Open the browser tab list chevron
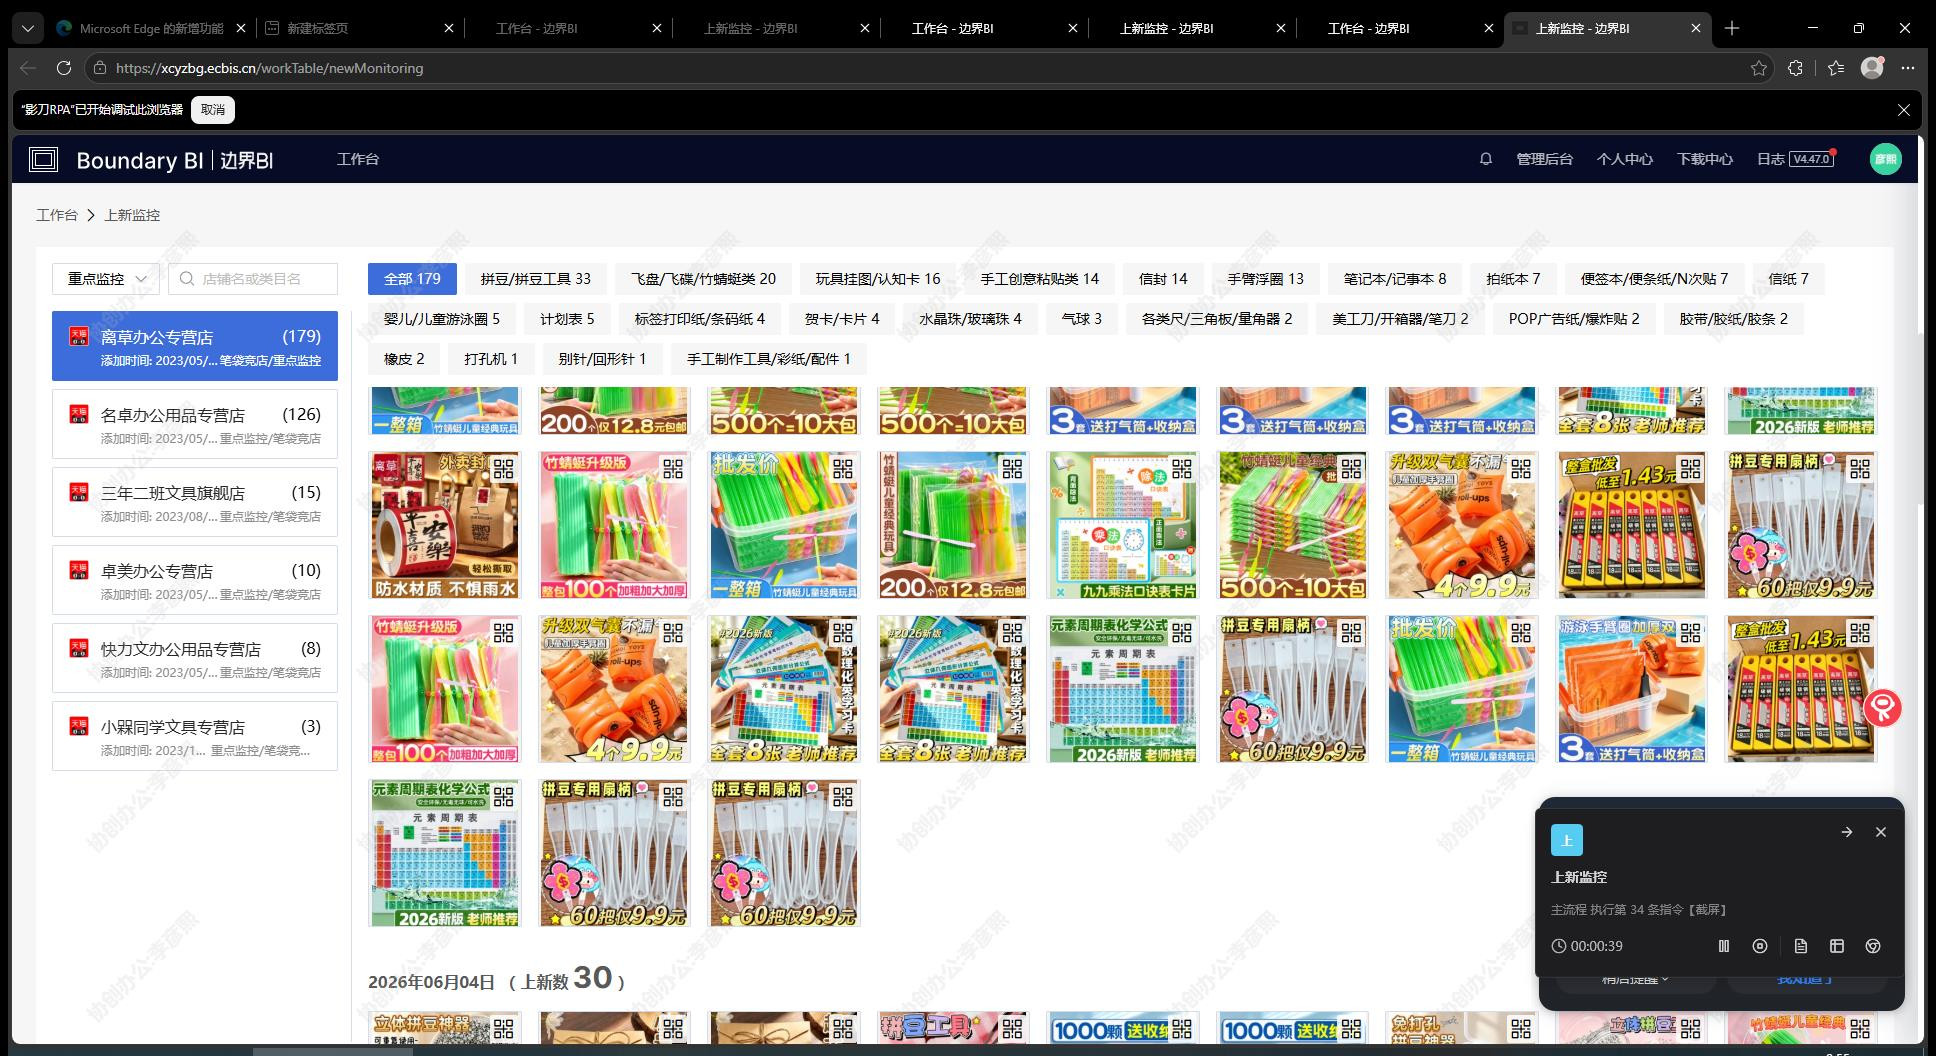Image resolution: width=1936 pixels, height=1056 pixels. [28, 28]
